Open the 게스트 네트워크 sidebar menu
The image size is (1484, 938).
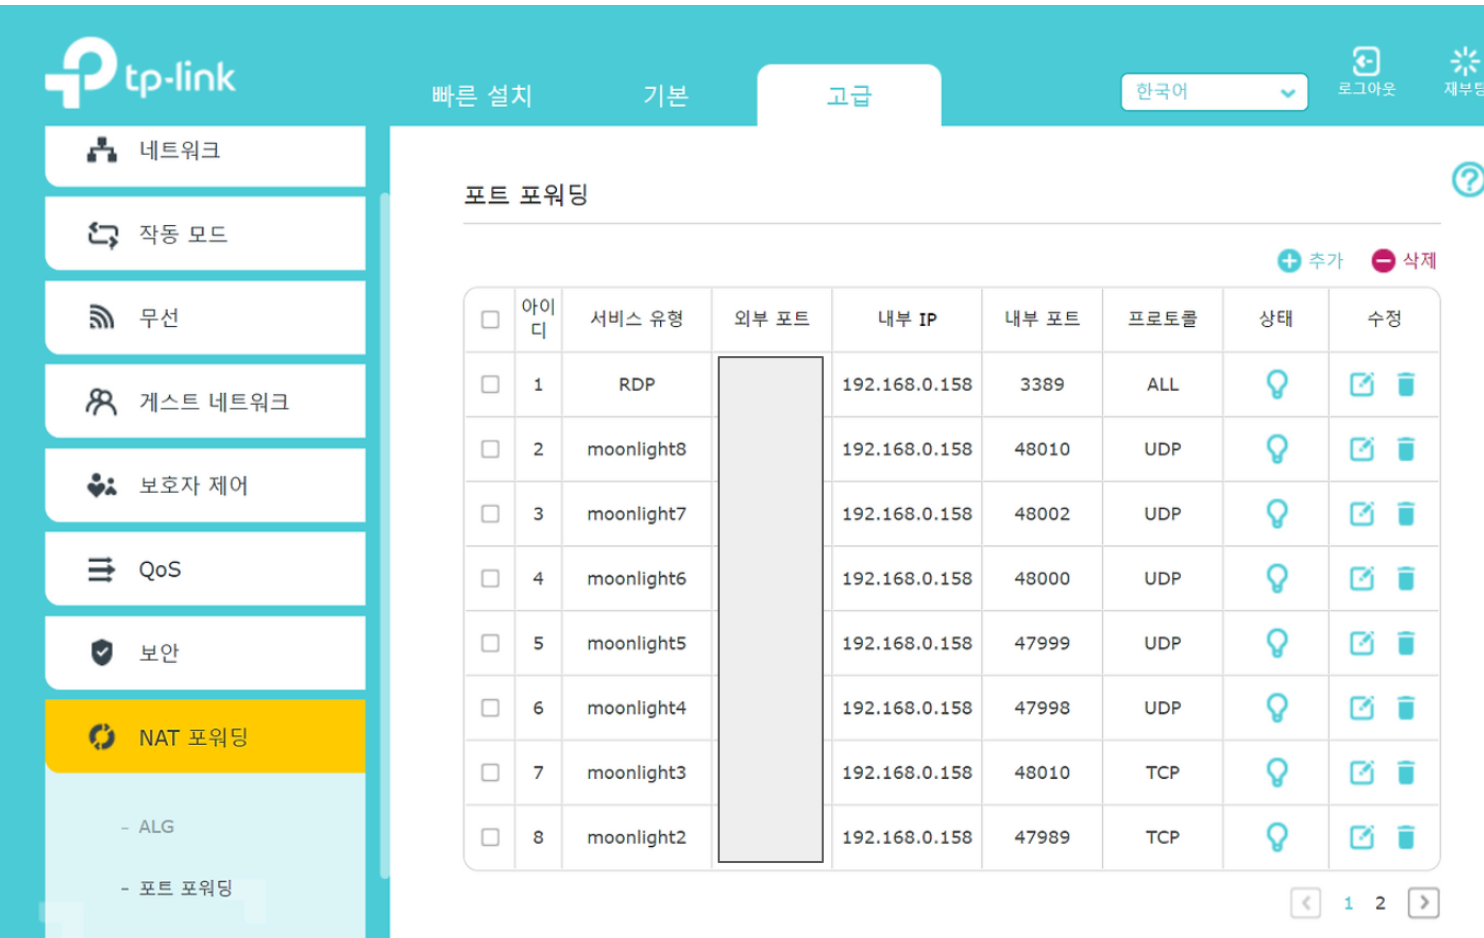pos(205,402)
